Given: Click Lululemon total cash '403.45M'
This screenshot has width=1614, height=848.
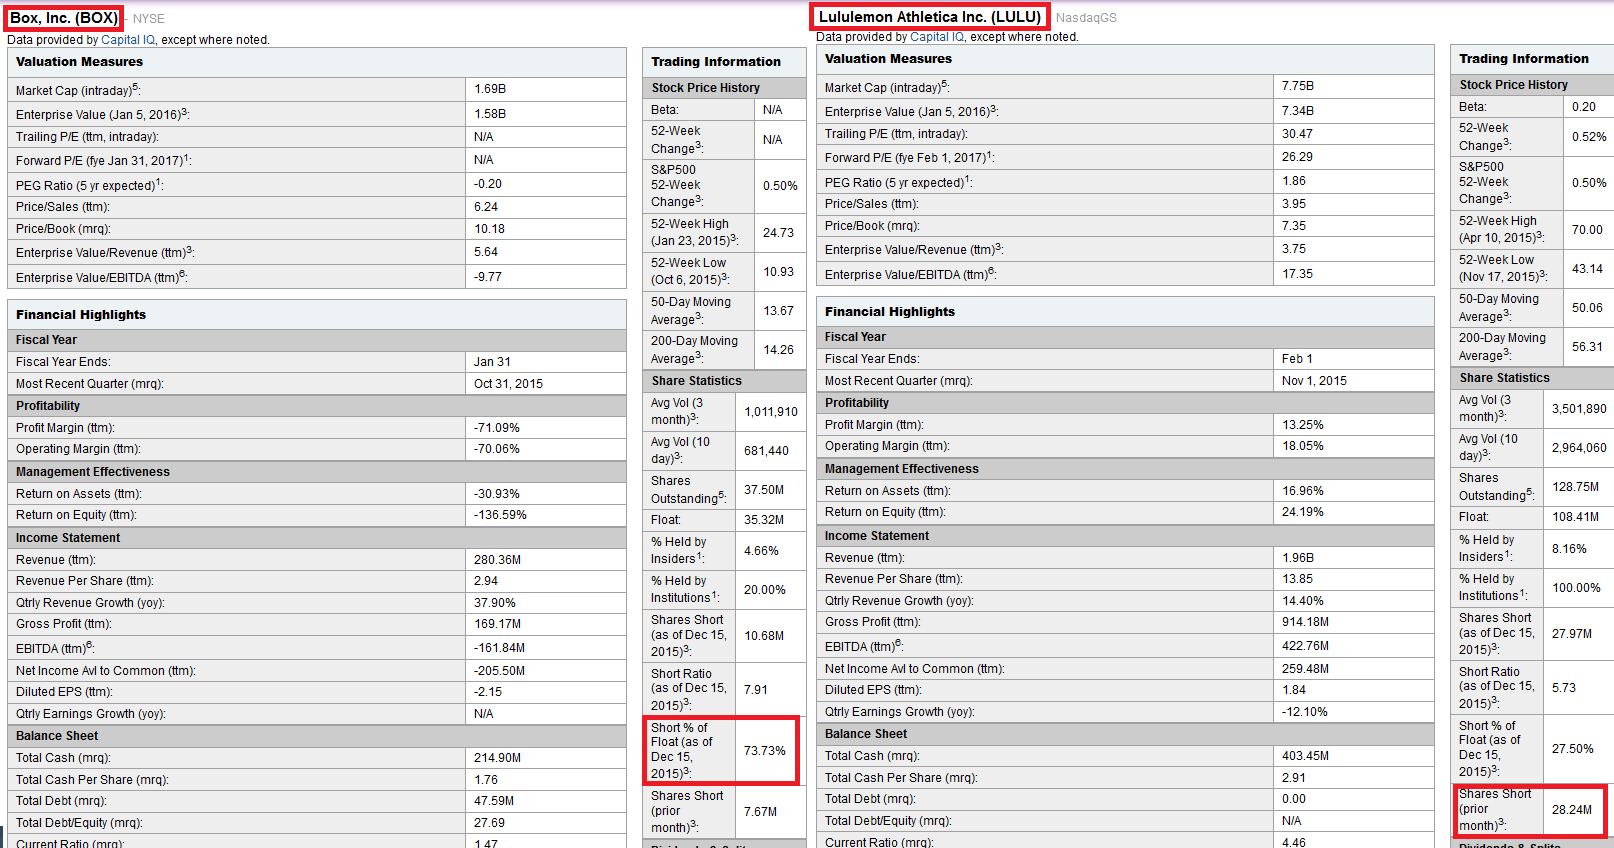Looking at the screenshot, I should pyautogui.click(x=1305, y=756).
